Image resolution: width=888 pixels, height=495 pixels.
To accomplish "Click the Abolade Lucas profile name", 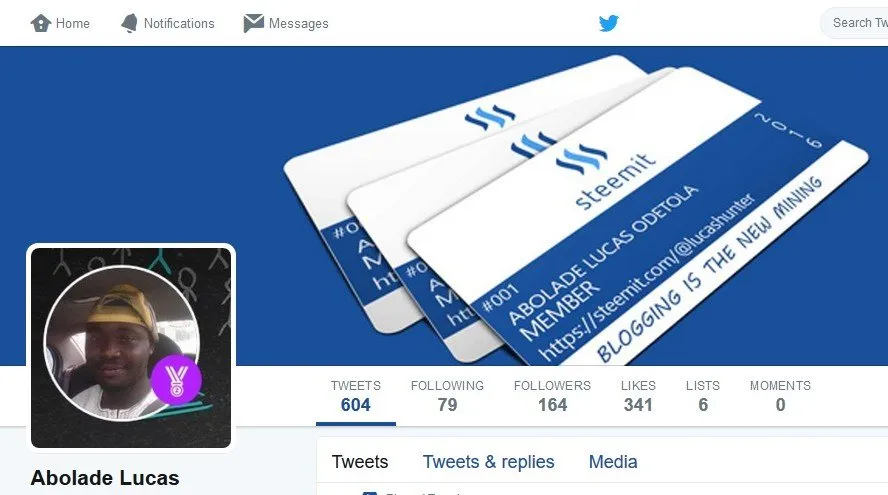I will tap(105, 477).
